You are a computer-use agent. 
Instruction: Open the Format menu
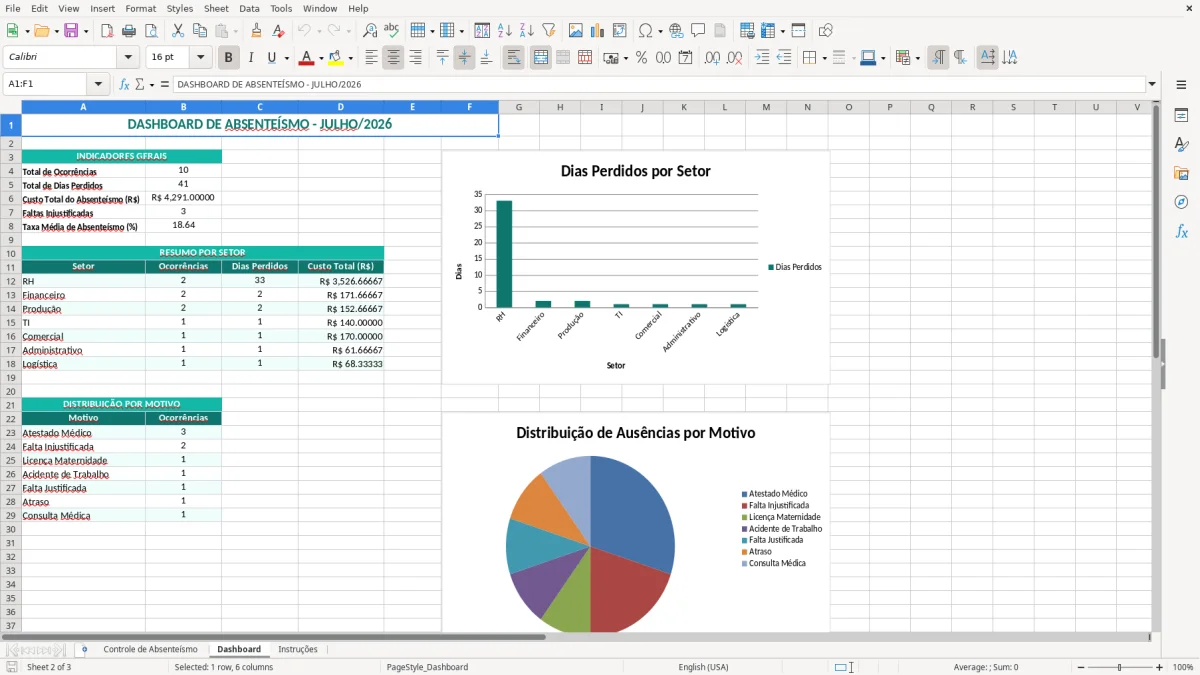point(140,8)
